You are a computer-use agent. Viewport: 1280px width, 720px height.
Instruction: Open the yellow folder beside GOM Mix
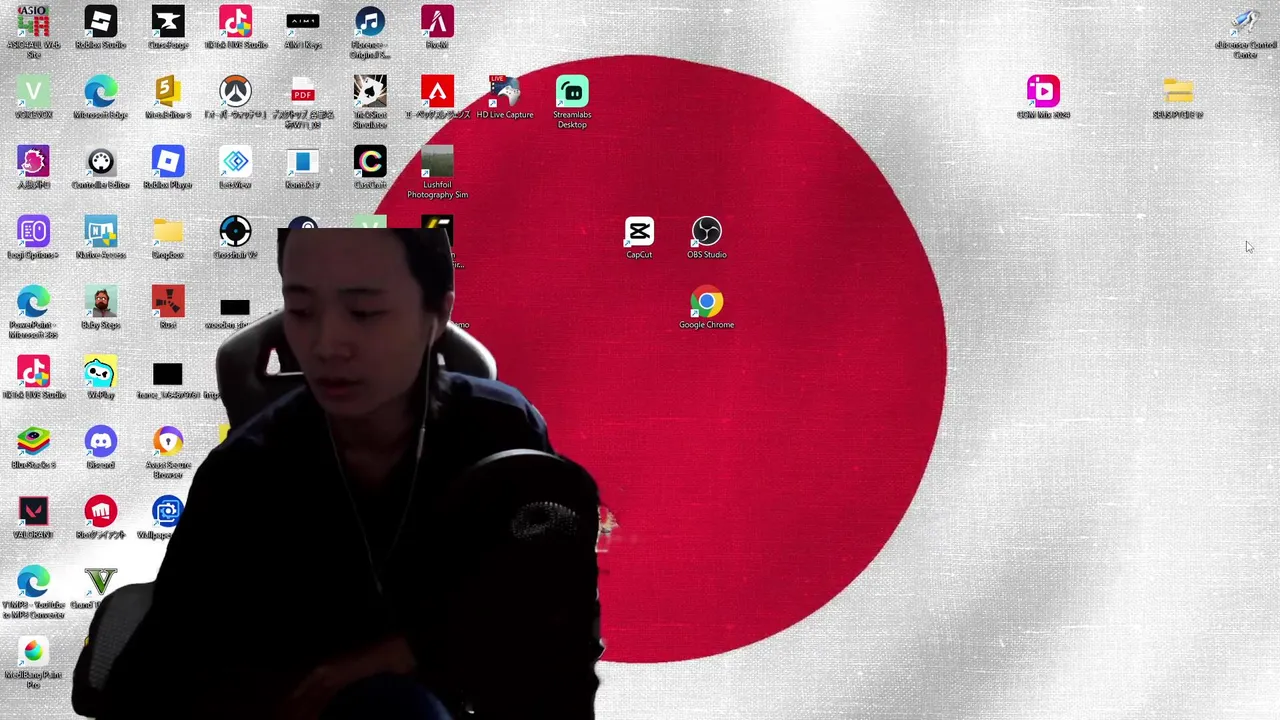click(1178, 98)
